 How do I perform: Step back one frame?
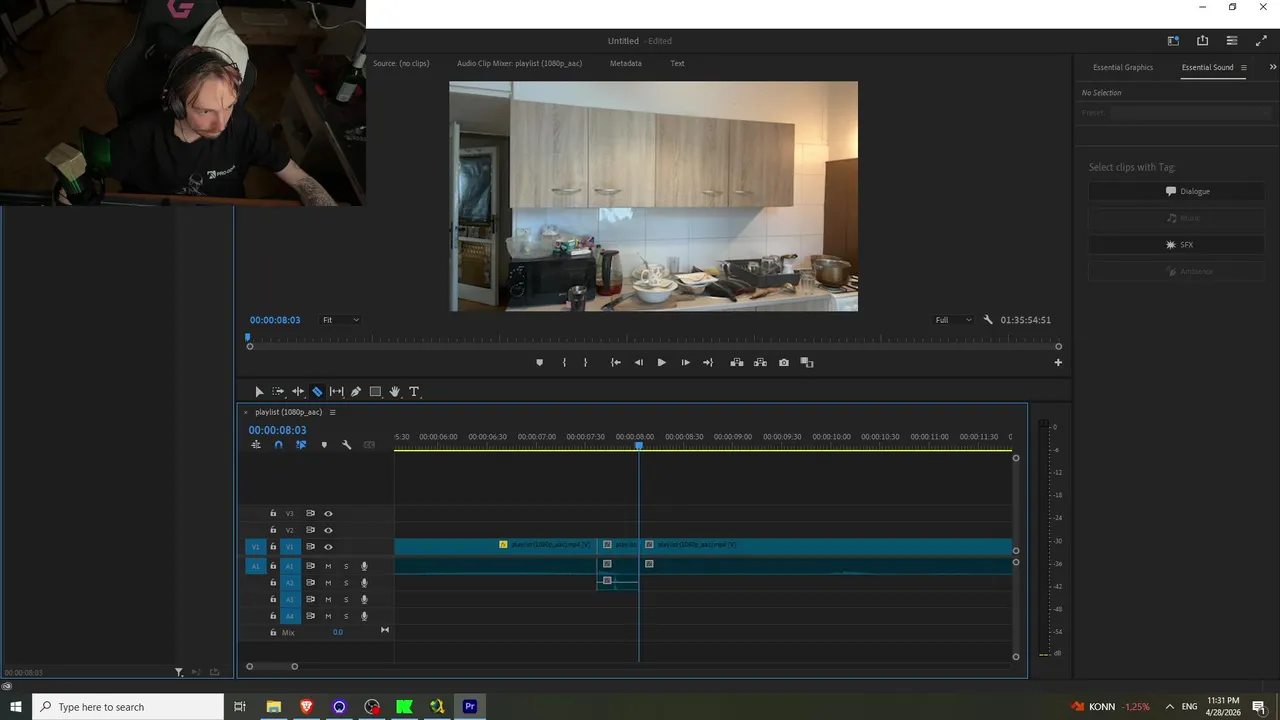[639, 363]
